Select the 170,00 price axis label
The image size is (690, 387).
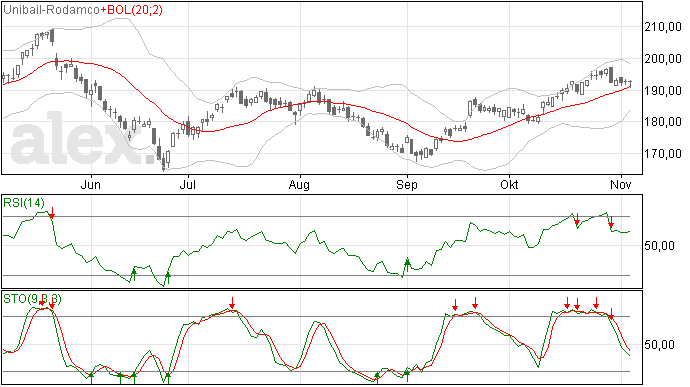pos(663,154)
